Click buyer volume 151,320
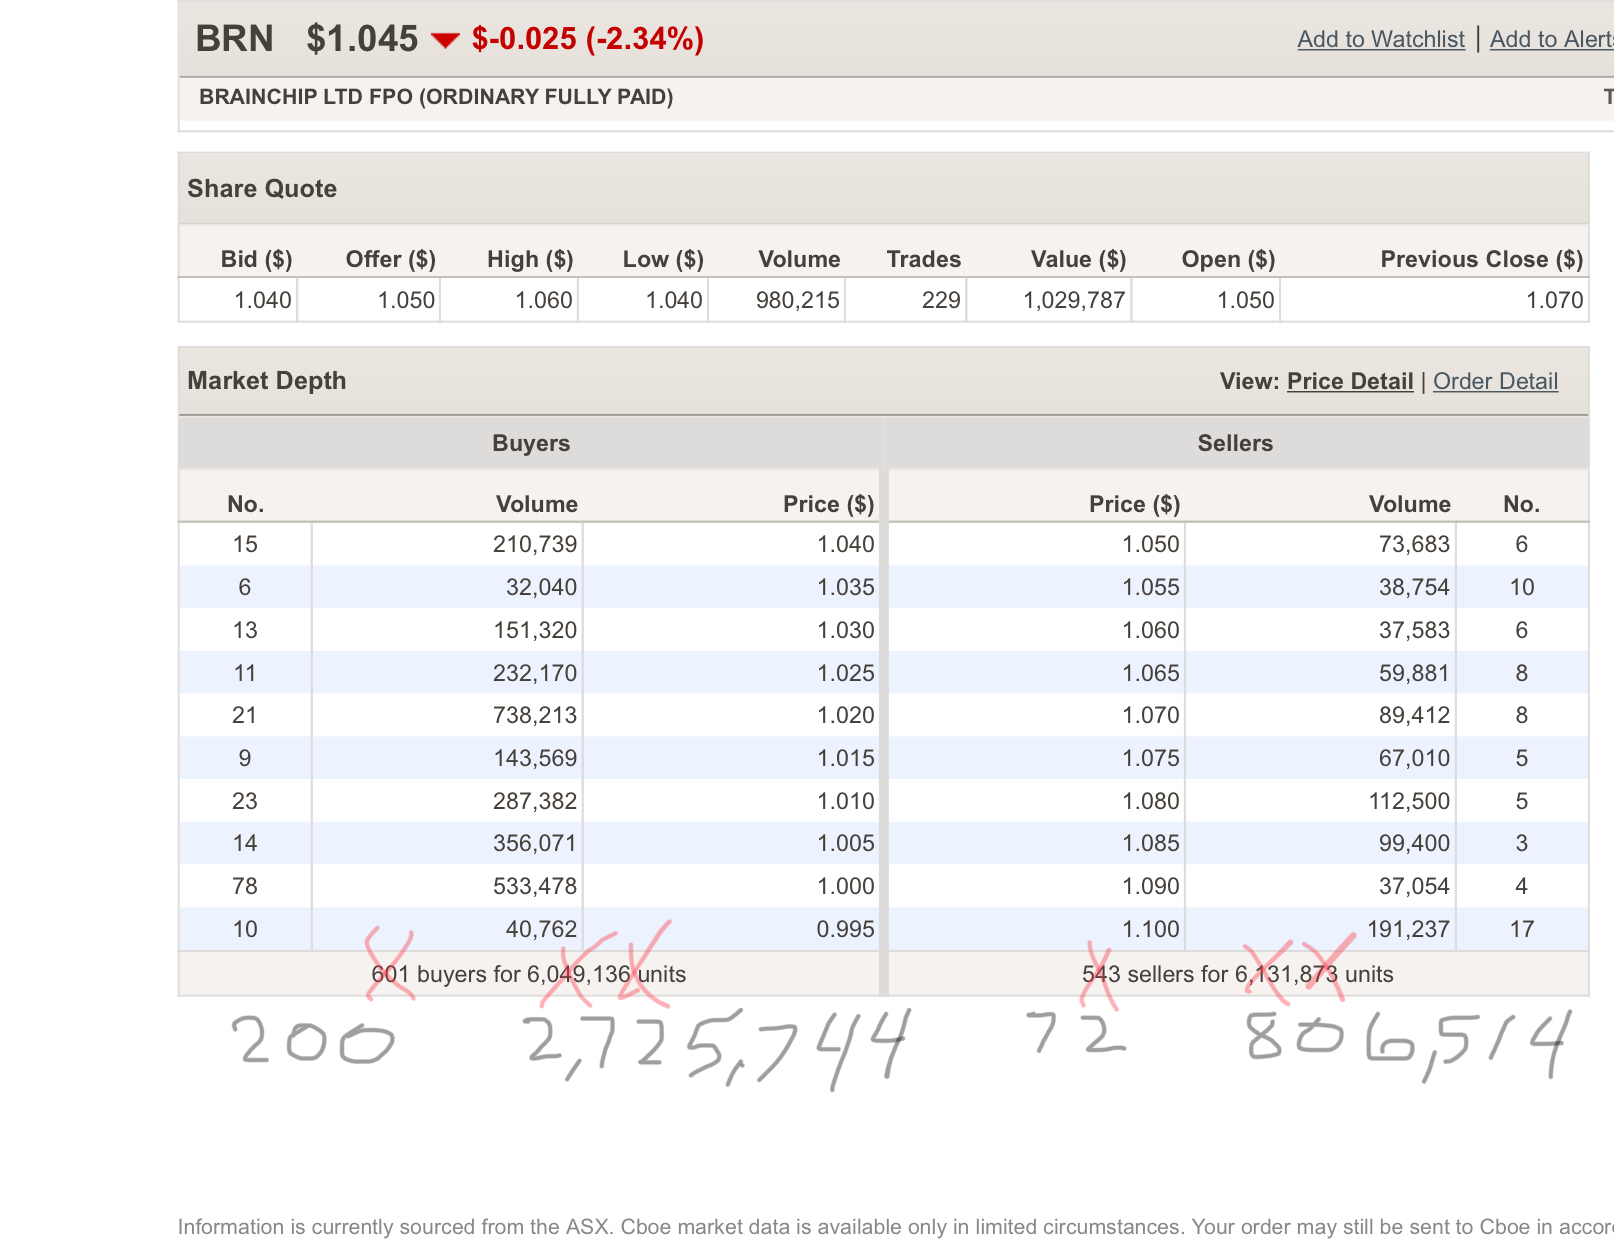The width and height of the screenshot is (1614, 1245). coord(535,630)
